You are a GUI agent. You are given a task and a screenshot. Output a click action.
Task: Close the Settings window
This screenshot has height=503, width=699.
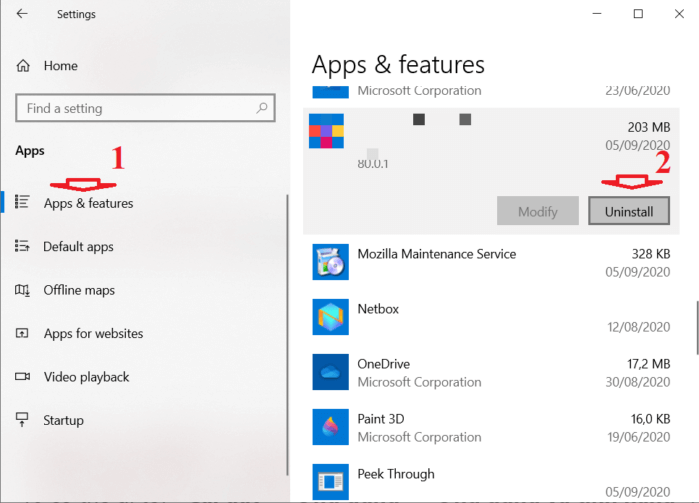tap(679, 14)
